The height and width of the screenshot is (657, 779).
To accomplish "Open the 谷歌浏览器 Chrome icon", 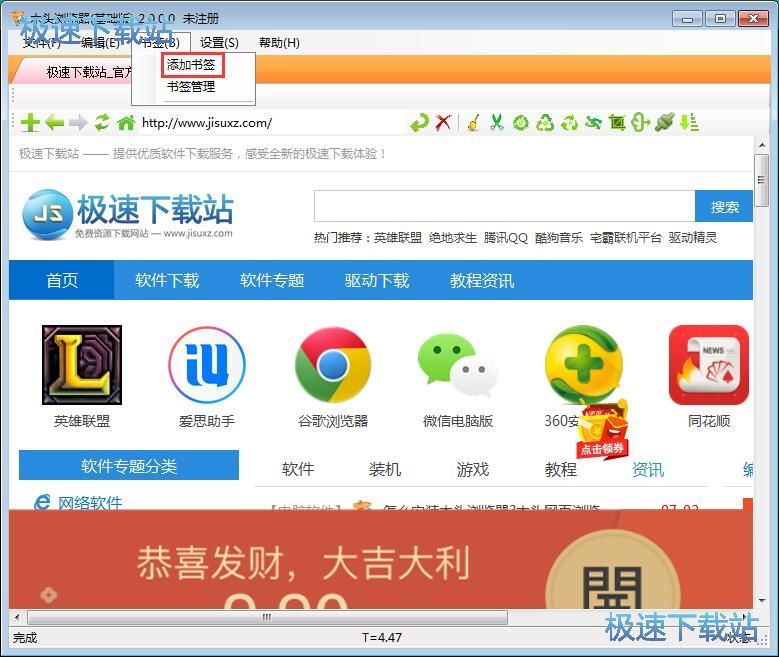I will (332, 365).
